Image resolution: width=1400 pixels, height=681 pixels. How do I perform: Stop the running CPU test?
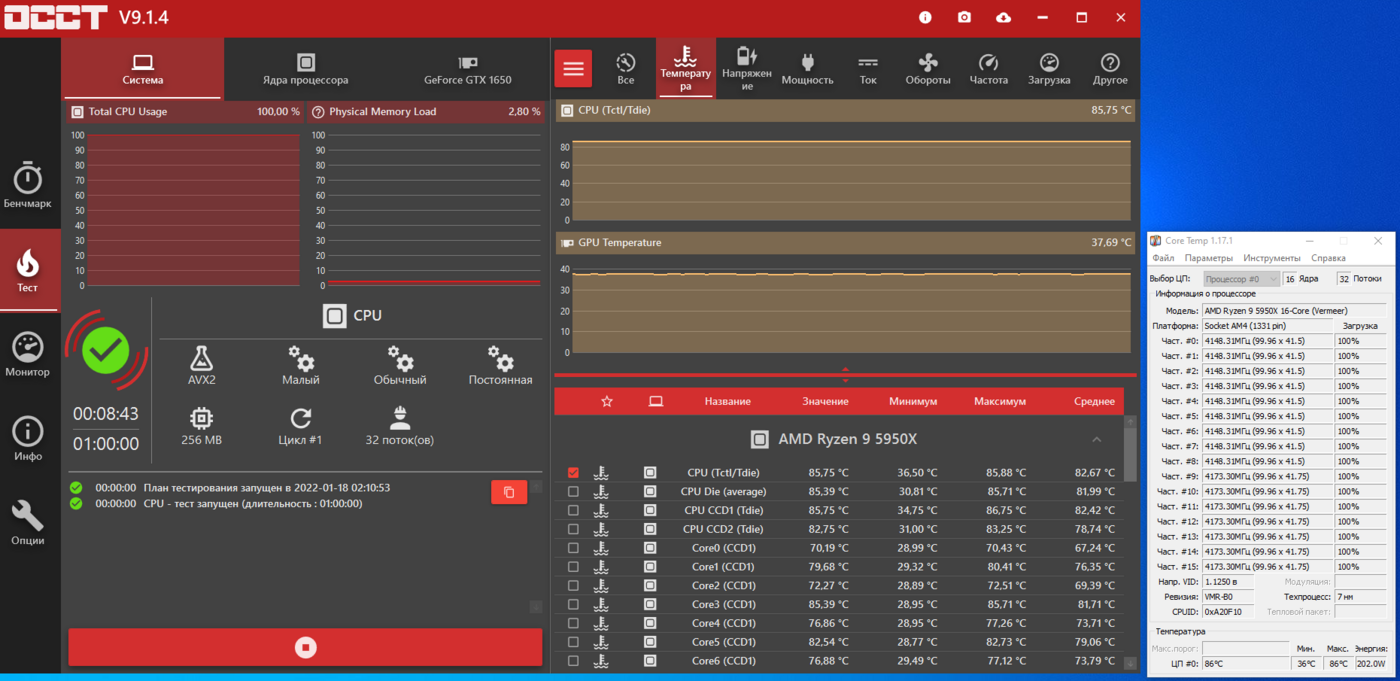point(305,647)
